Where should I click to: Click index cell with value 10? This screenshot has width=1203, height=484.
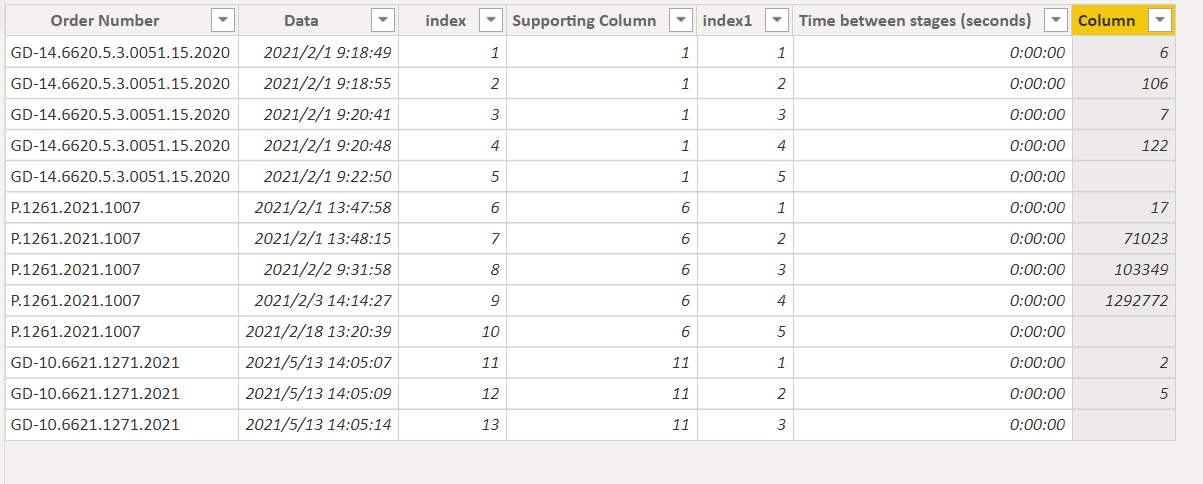(452, 331)
